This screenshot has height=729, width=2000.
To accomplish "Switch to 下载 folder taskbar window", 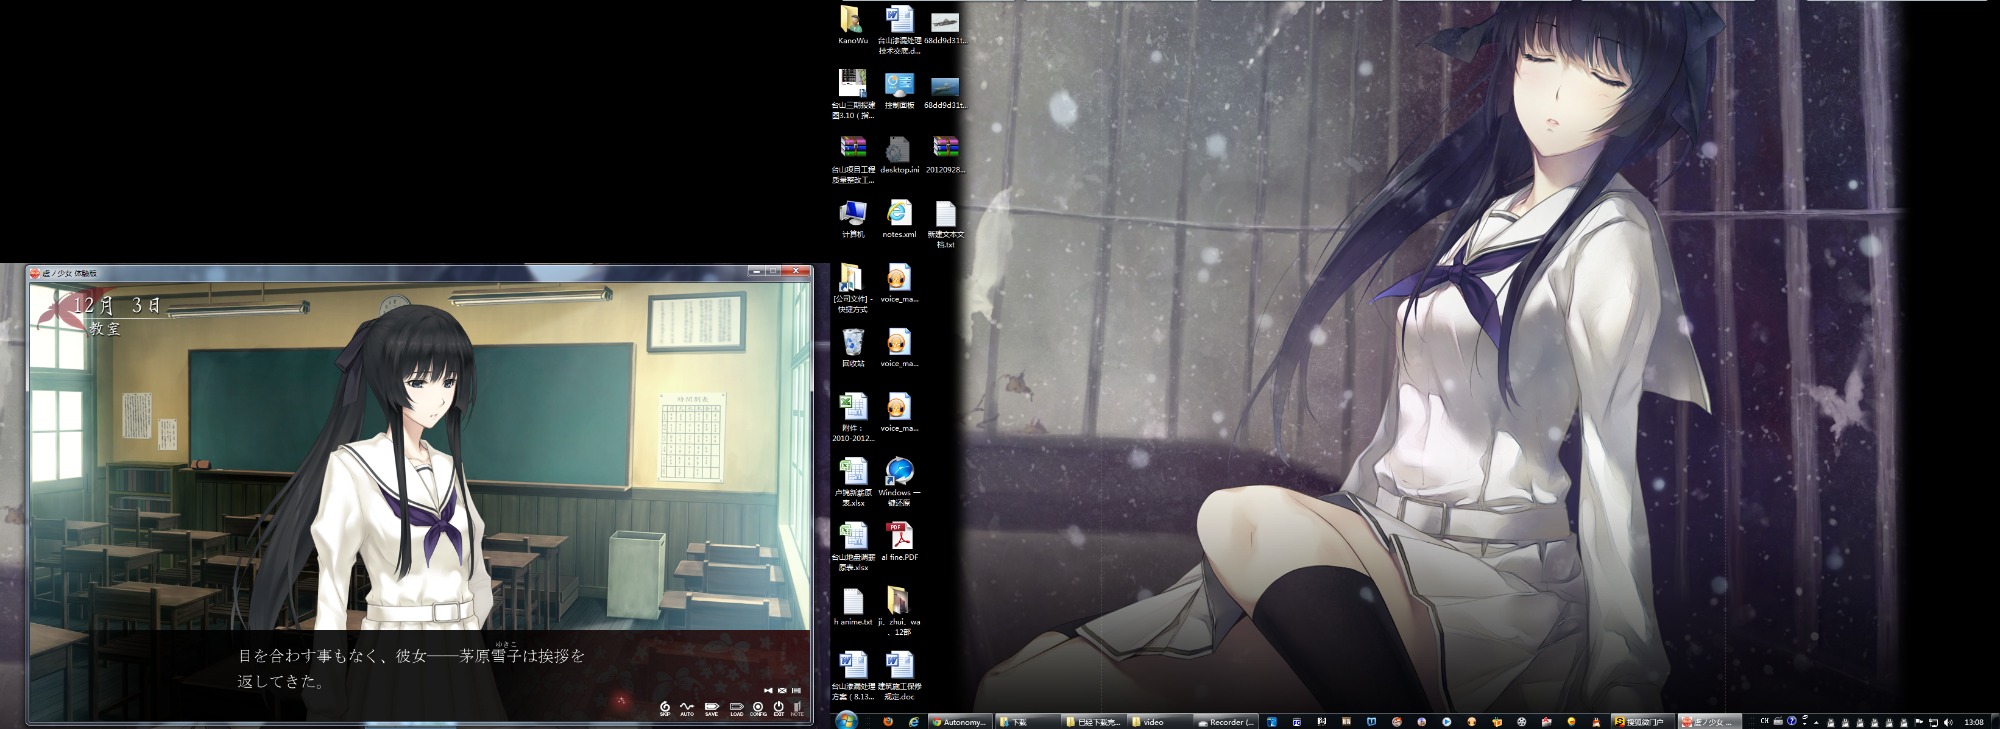I will coord(1027,721).
